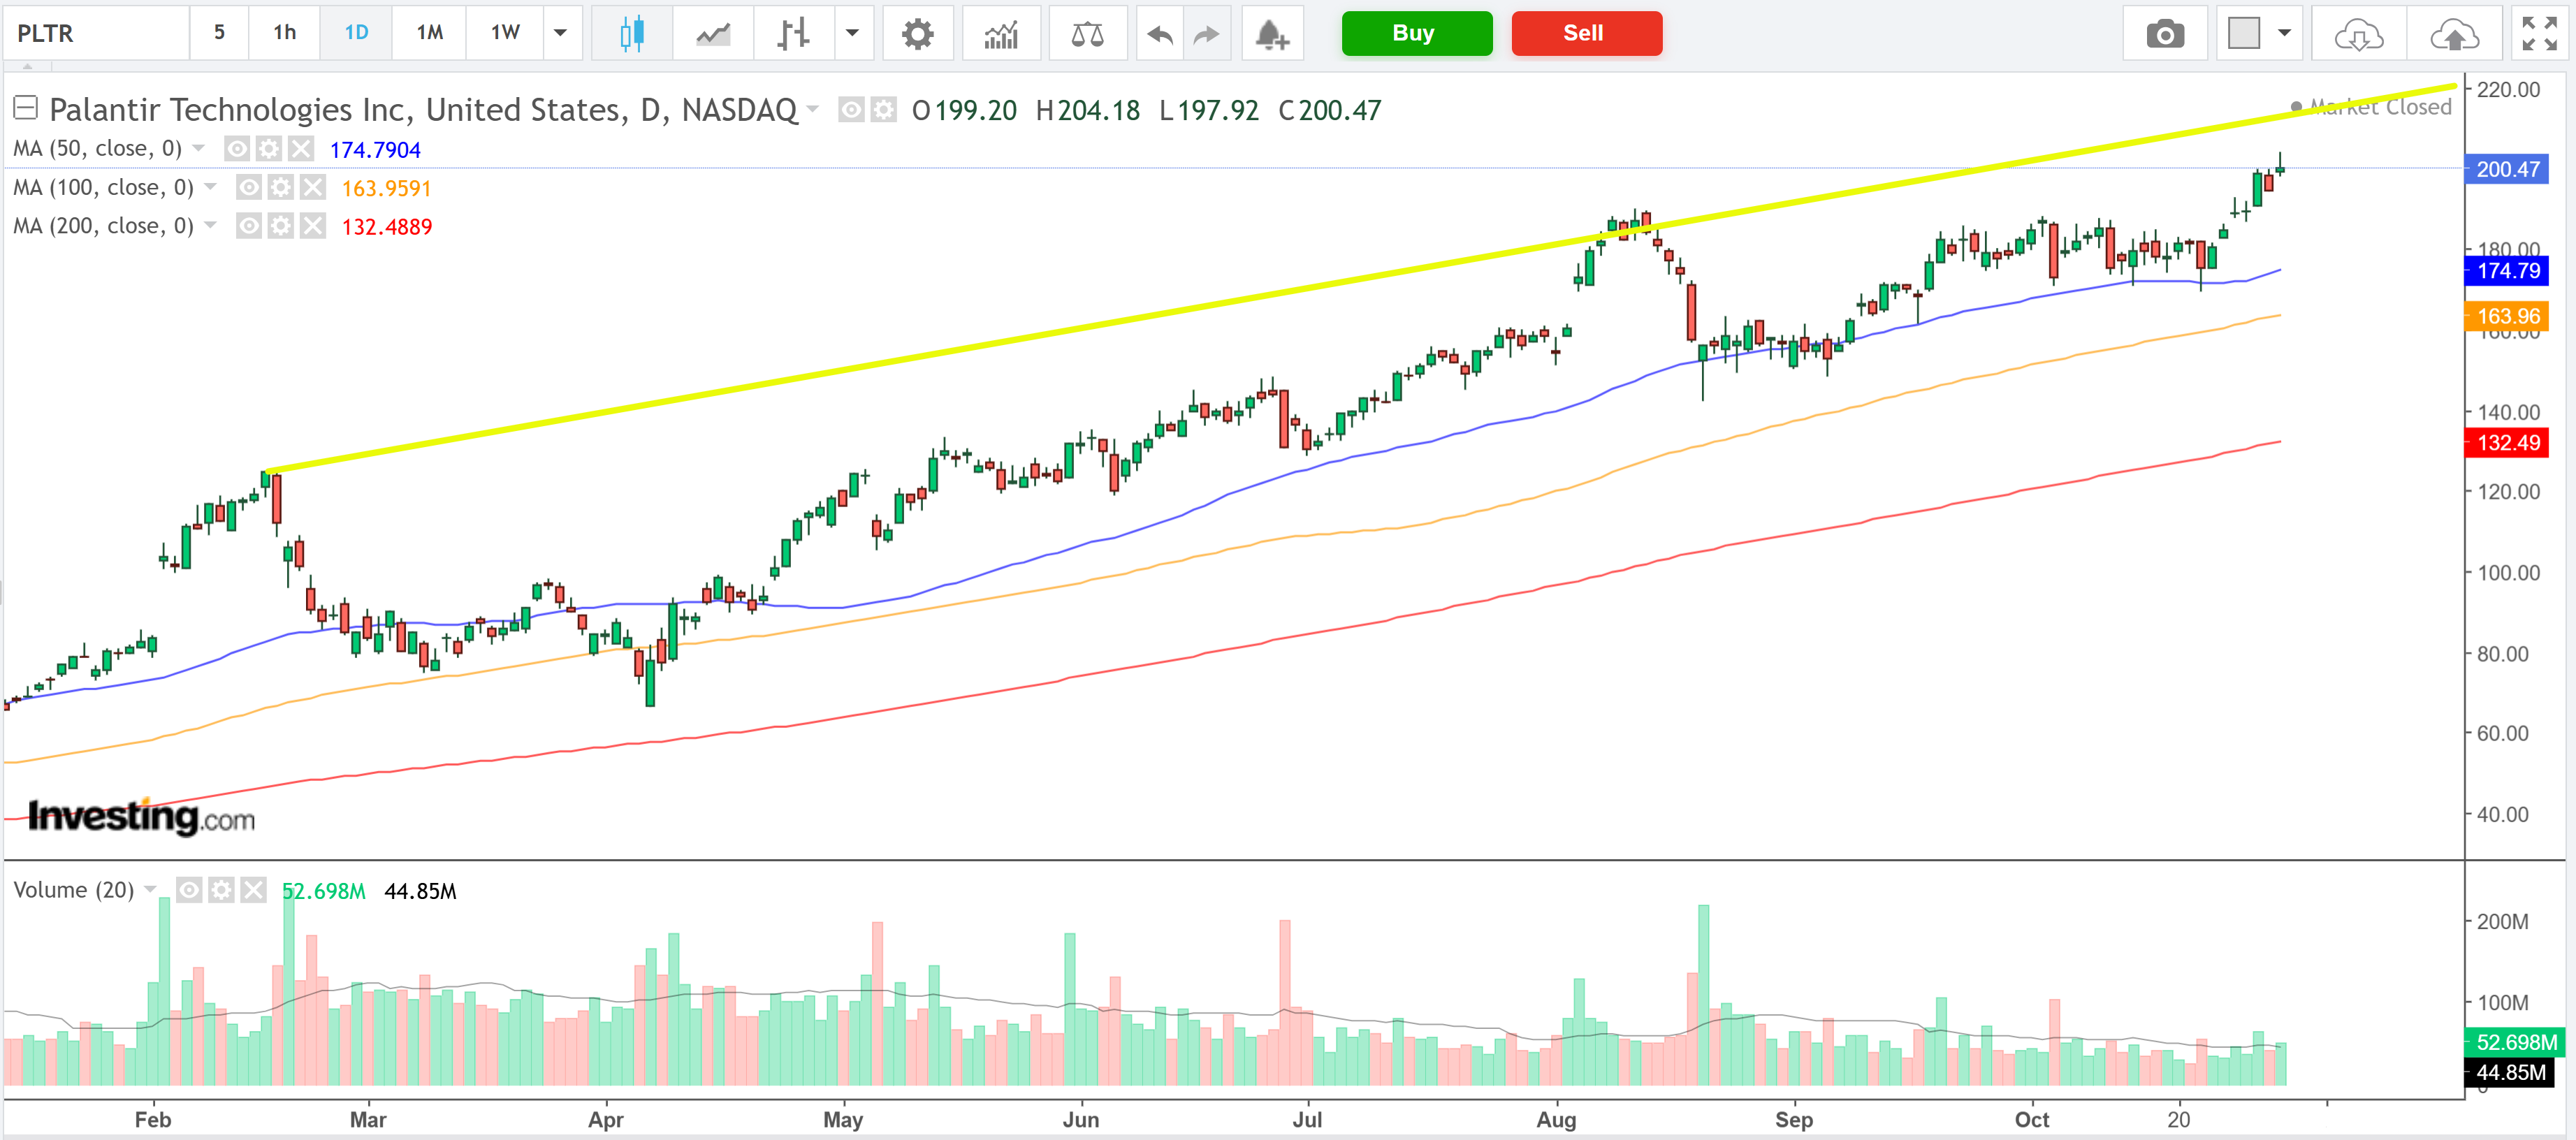Create an alert with the bell icon

[1271, 33]
